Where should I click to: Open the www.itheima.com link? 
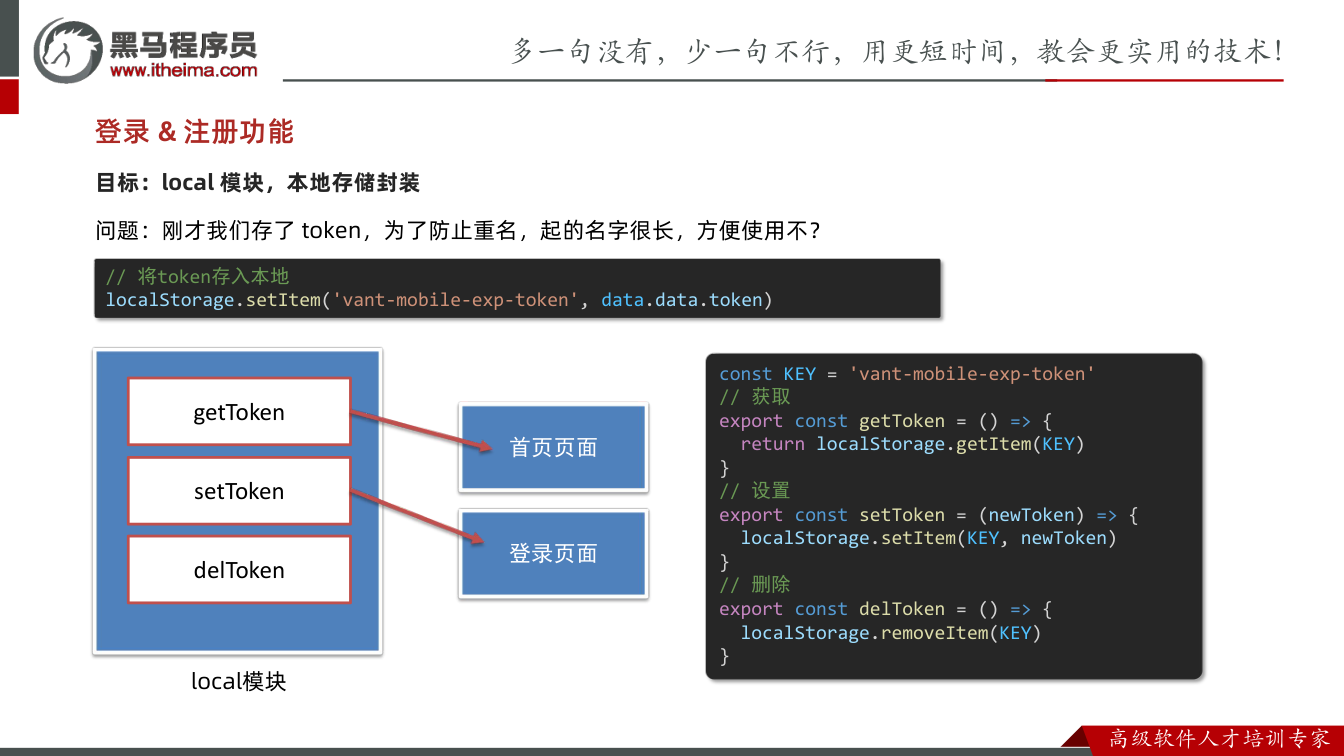183,71
